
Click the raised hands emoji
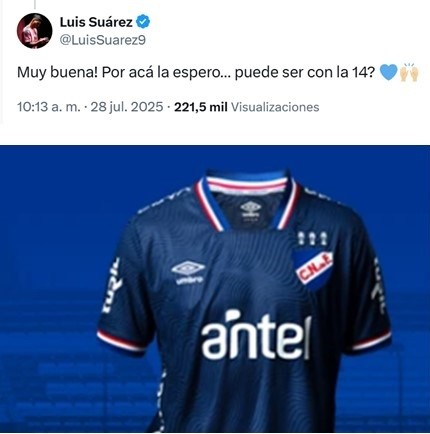click(409, 72)
